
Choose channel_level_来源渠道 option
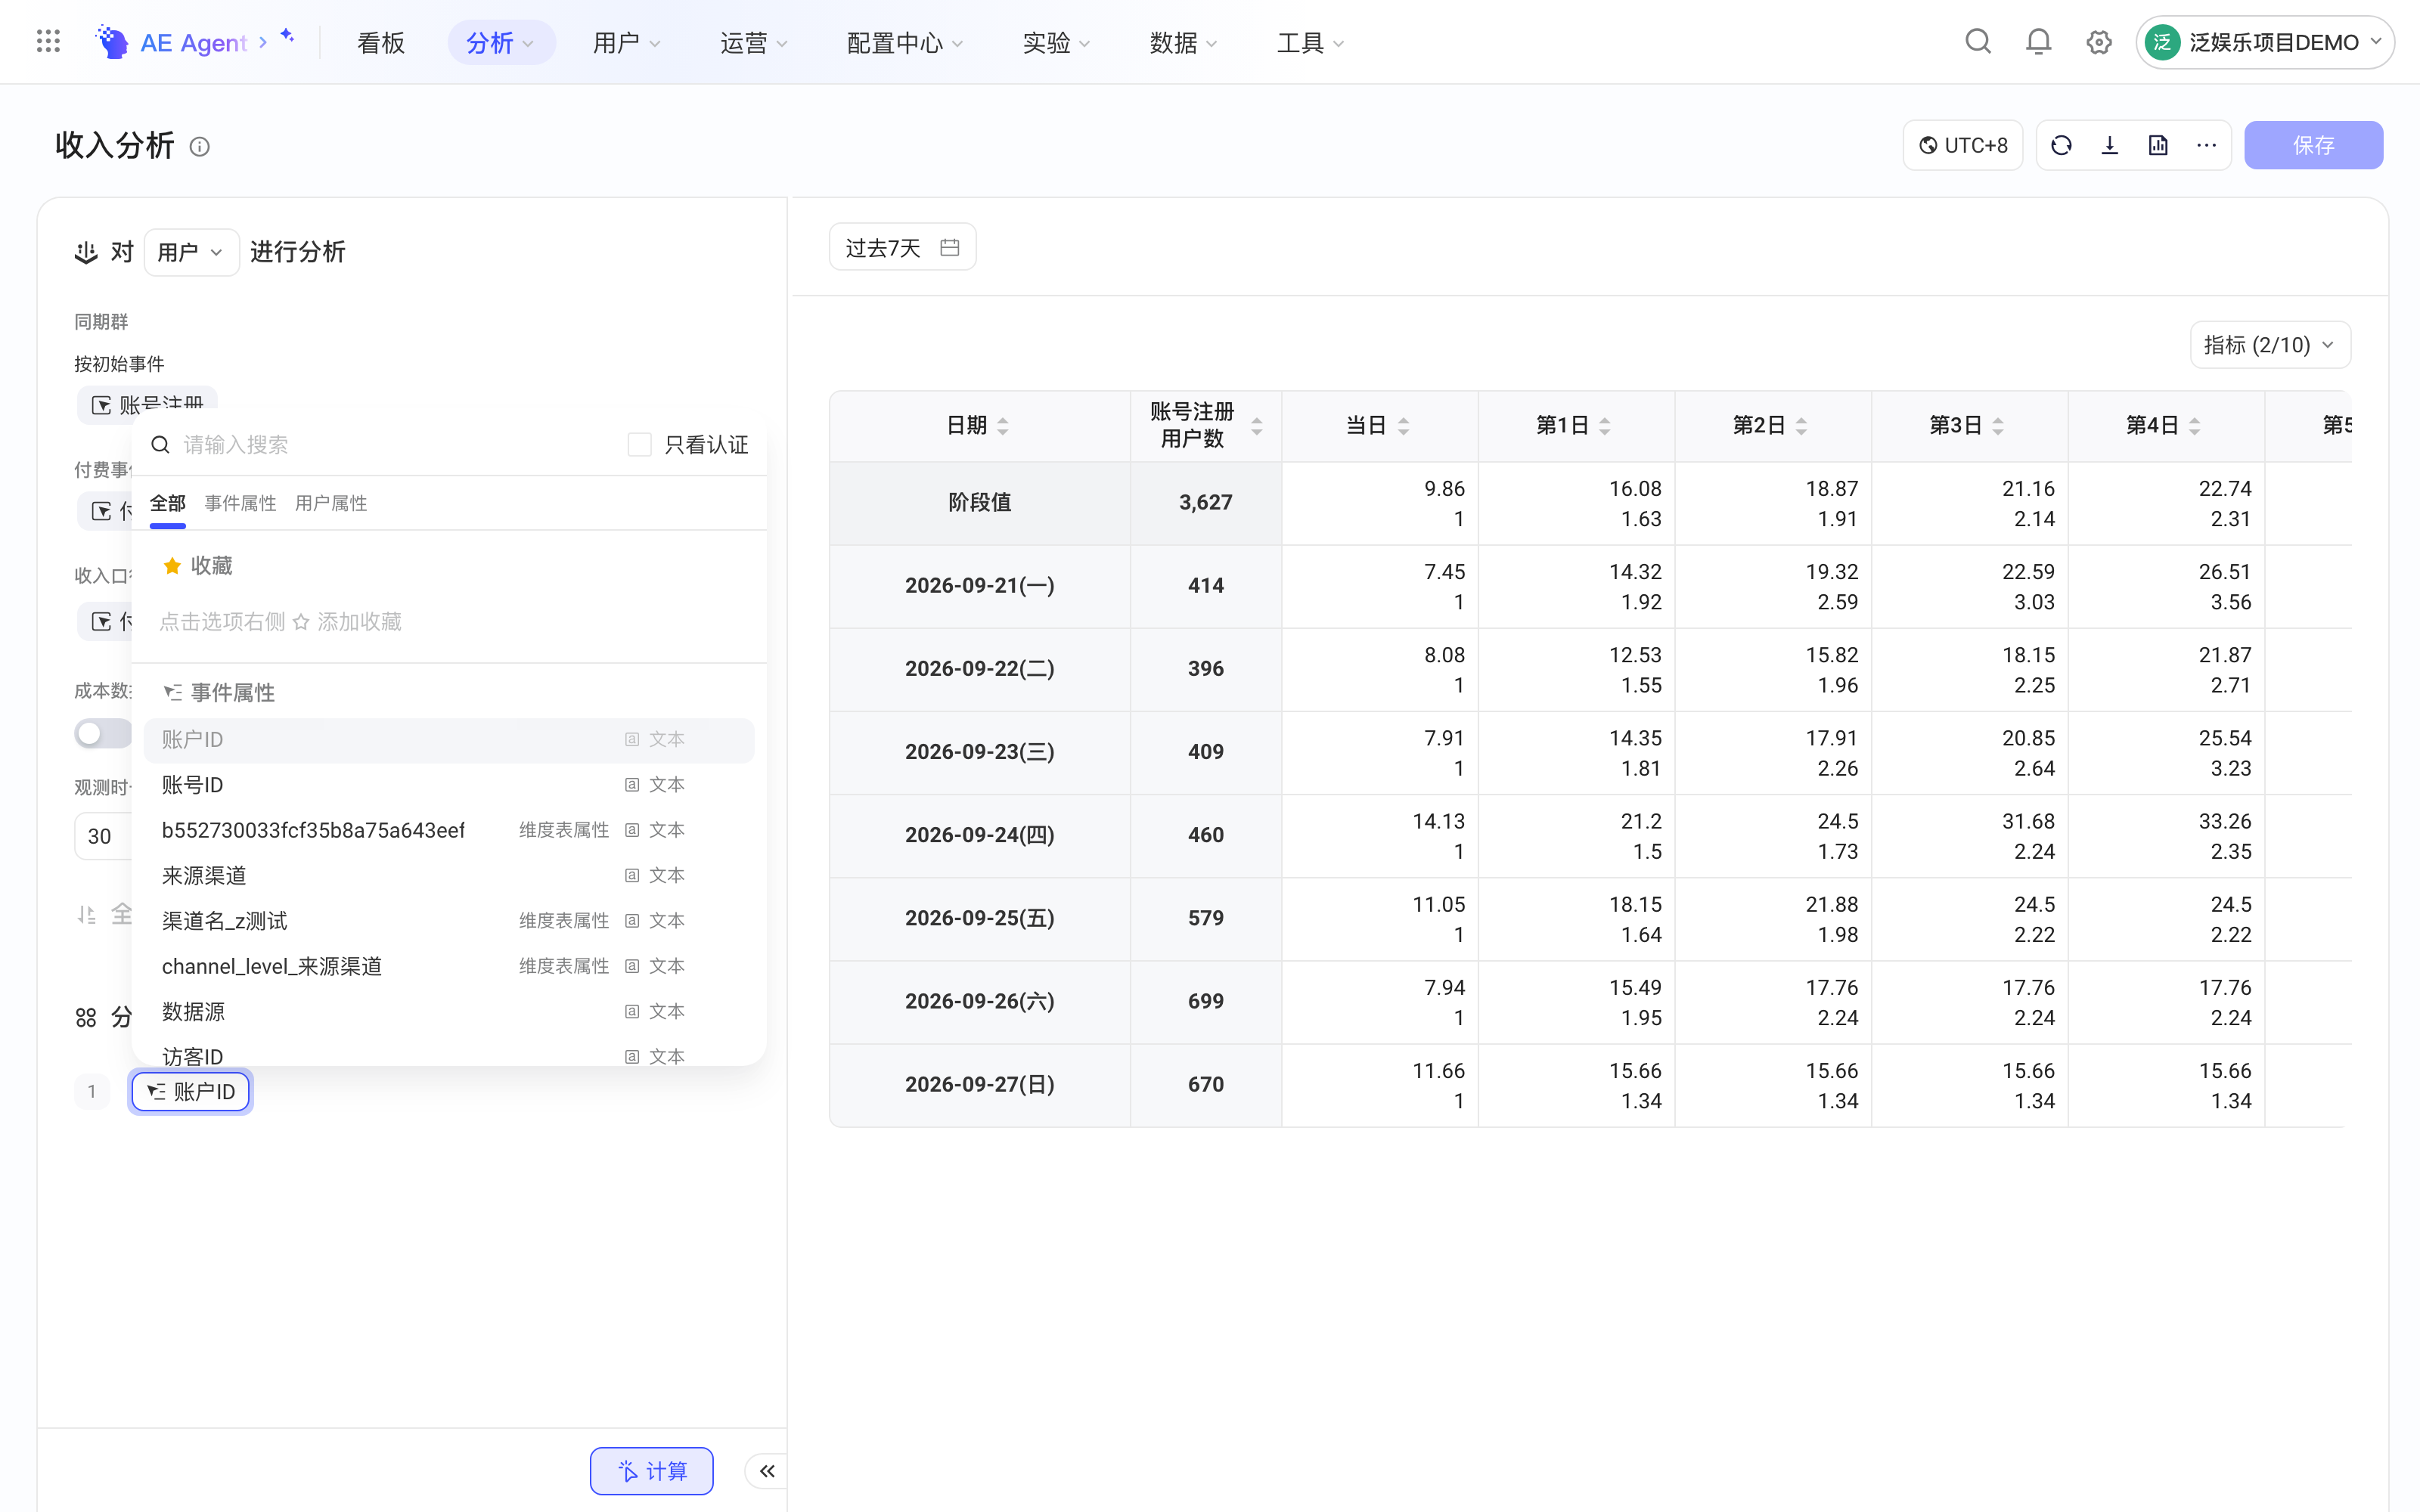tap(449, 966)
